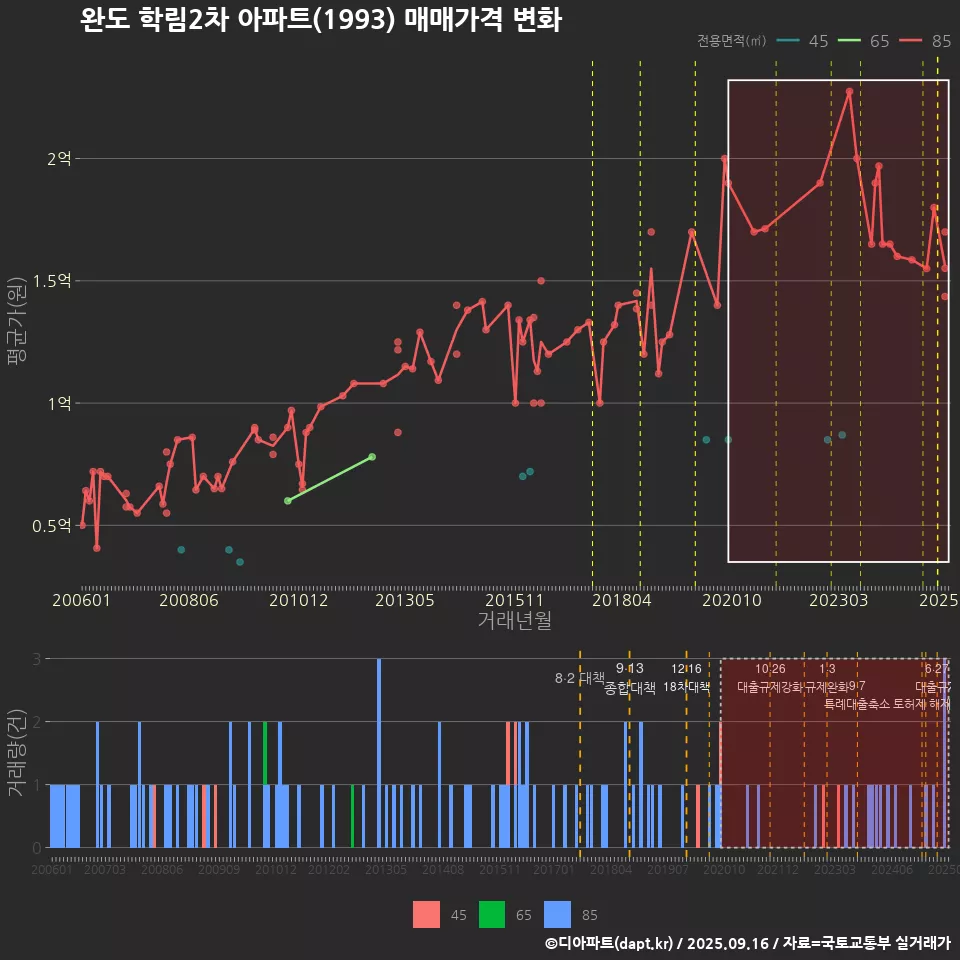
Task: Click 201701 on the volume chart x-axis
Action: tap(553, 869)
